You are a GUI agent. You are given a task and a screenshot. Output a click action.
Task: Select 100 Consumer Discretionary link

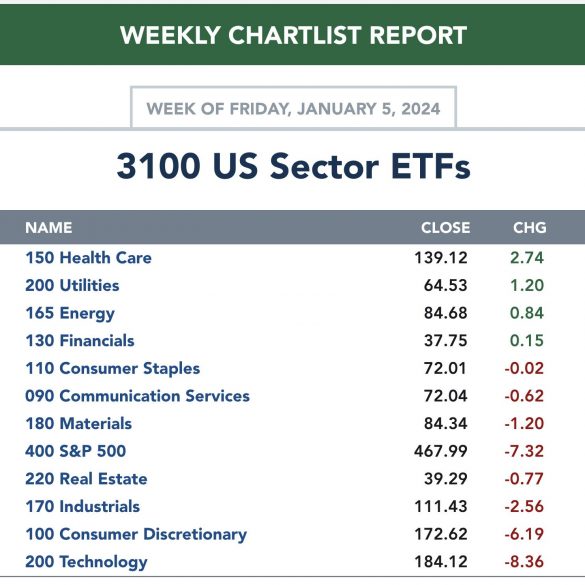[x=136, y=534]
